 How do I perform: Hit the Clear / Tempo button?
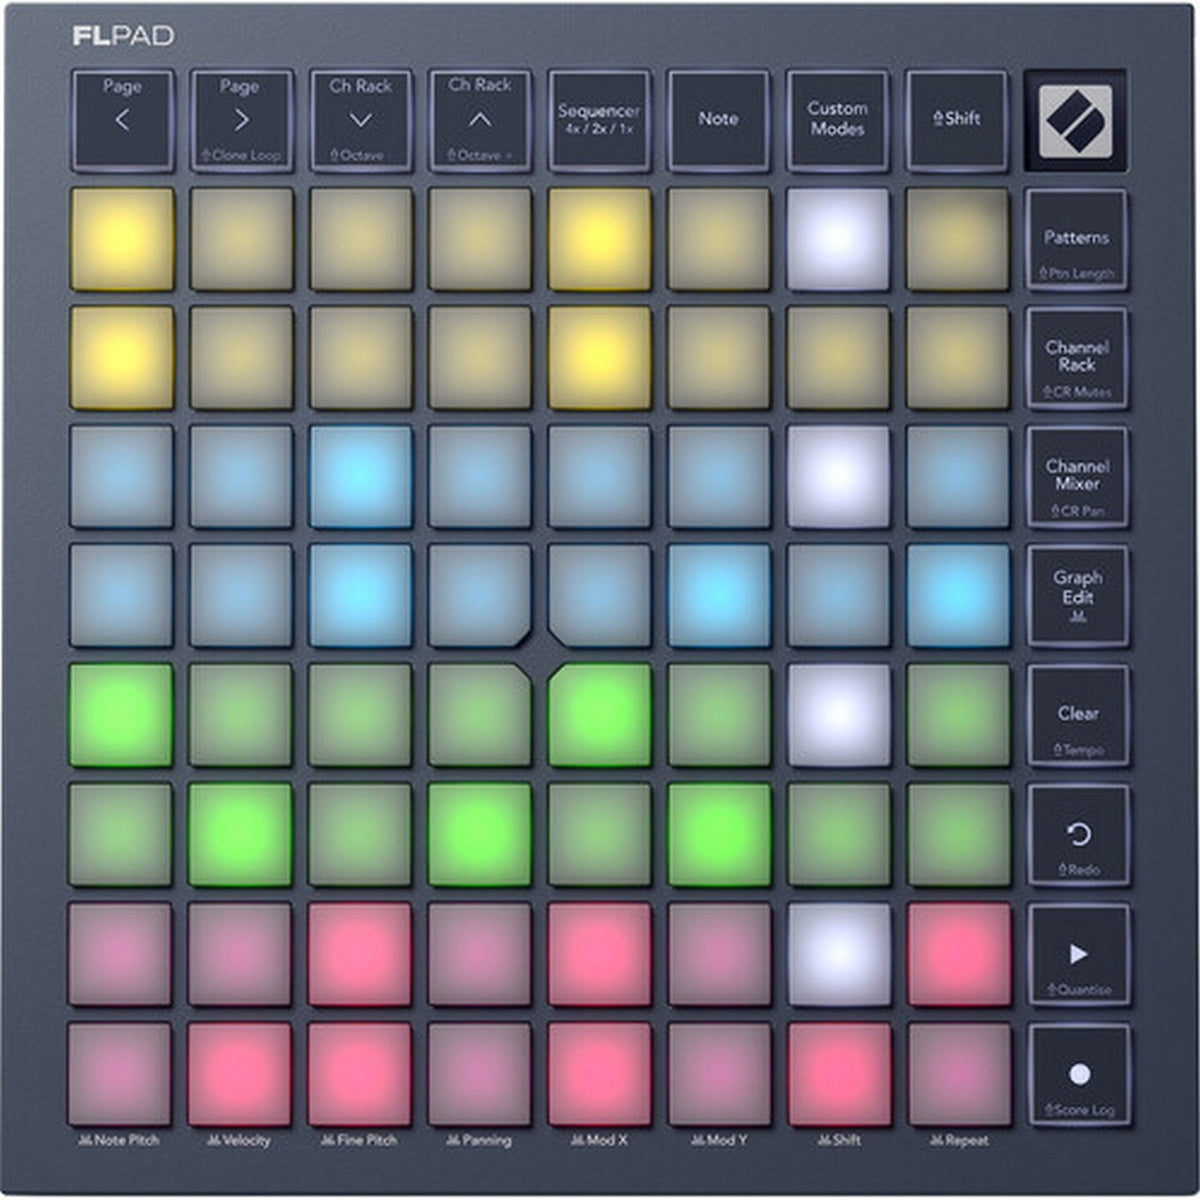[x=1078, y=716]
